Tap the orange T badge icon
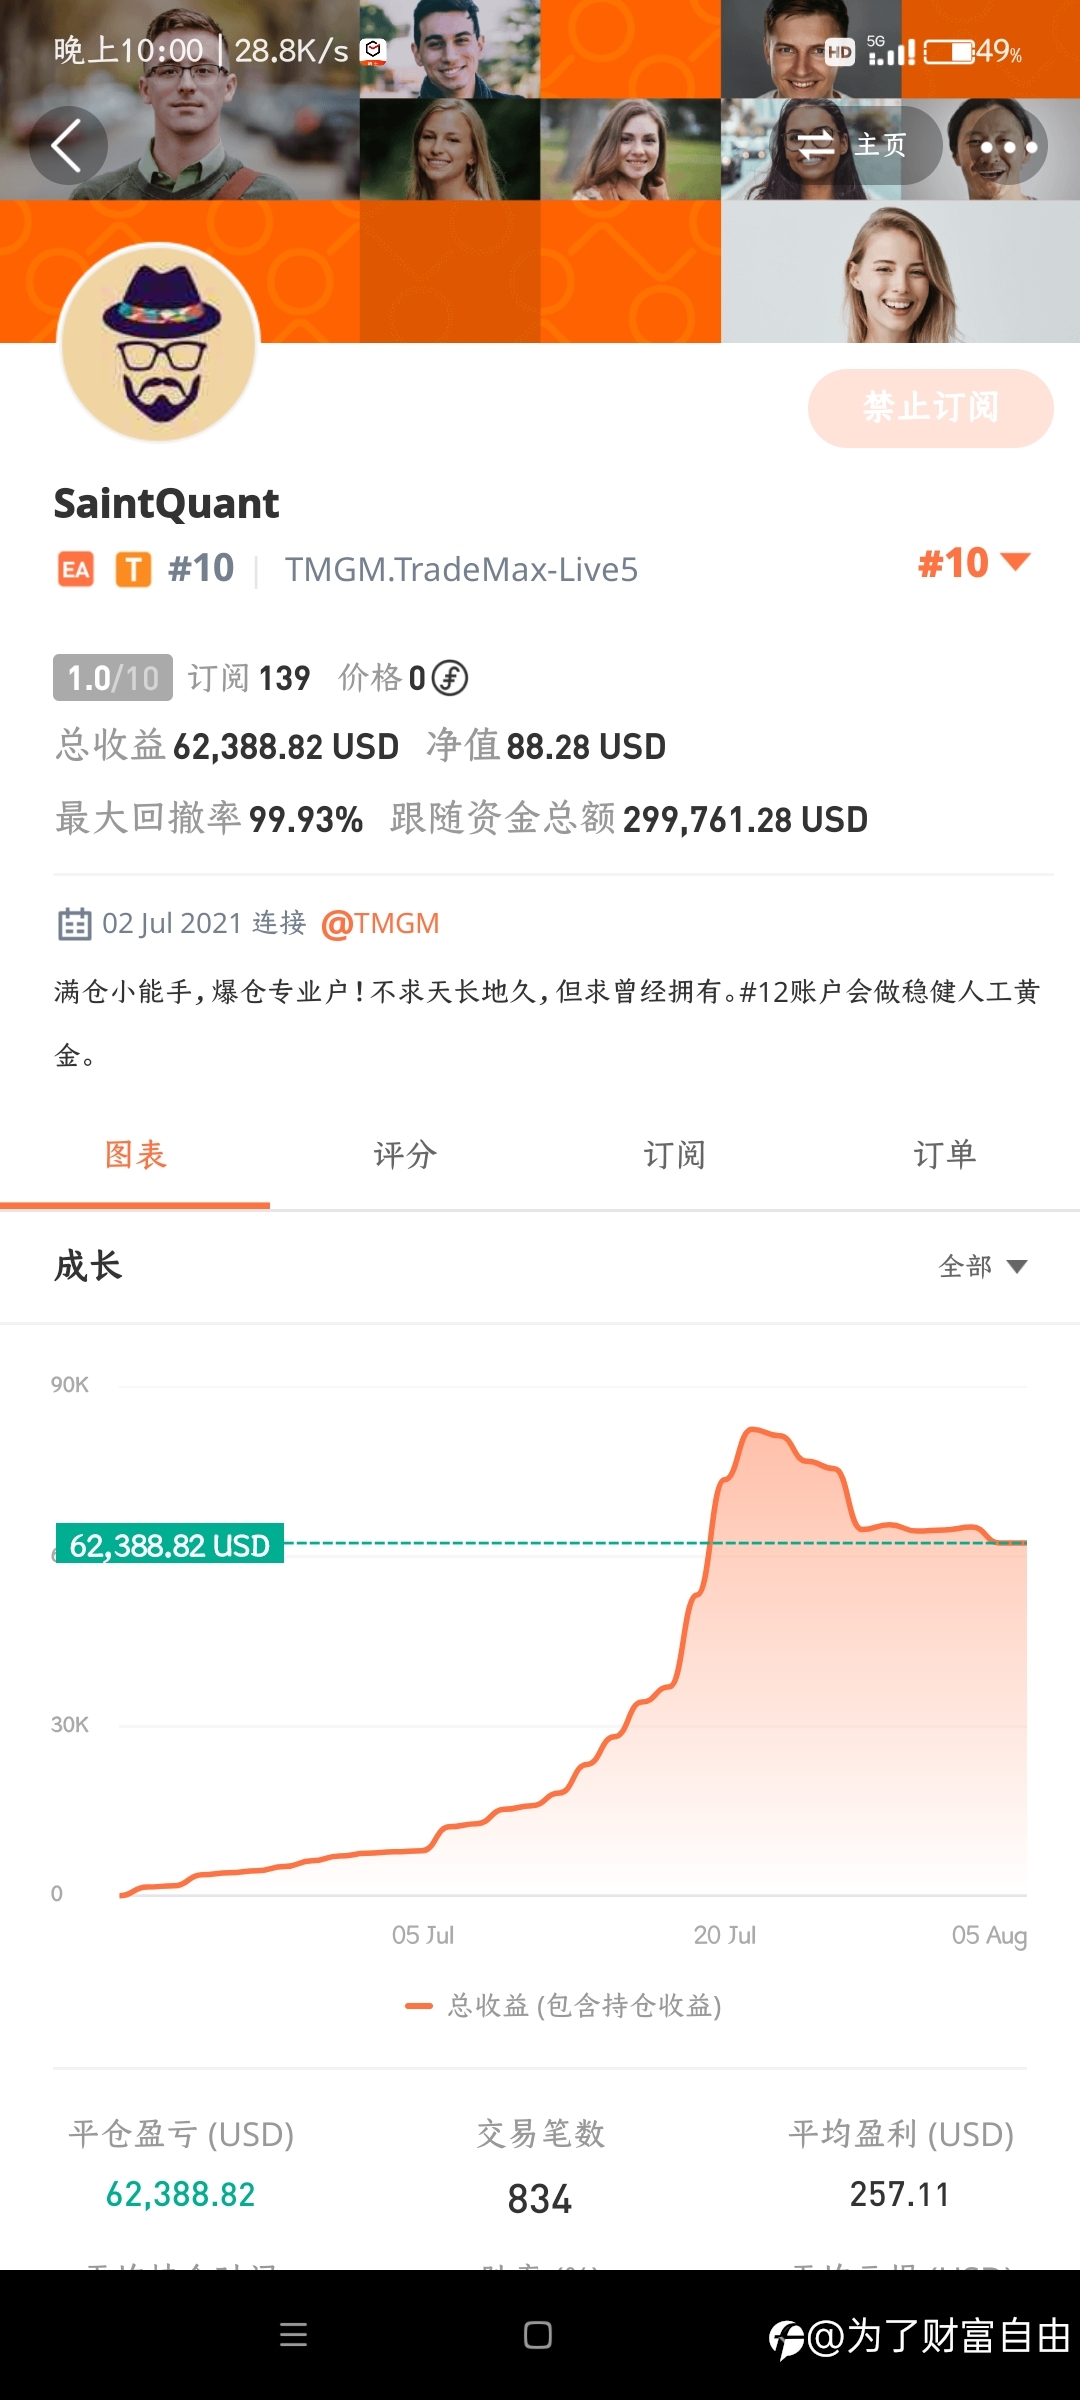Screen dimensions: 1080x2400 click(133, 570)
